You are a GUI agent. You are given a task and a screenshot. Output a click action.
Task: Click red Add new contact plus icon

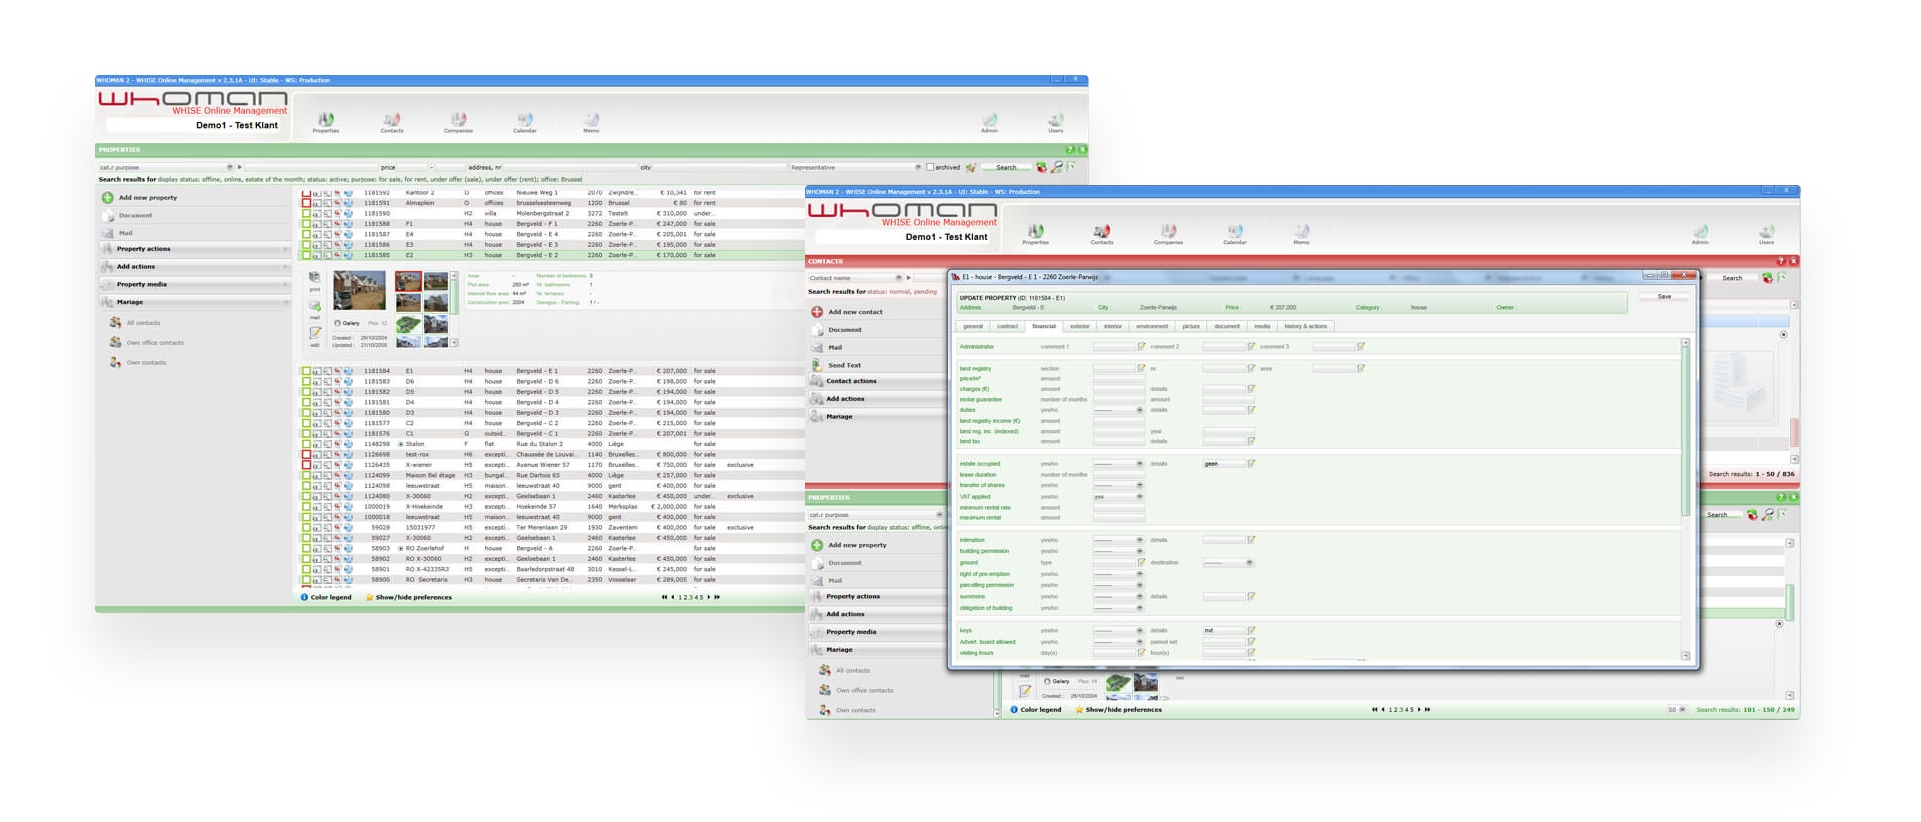[x=817, y=312]
